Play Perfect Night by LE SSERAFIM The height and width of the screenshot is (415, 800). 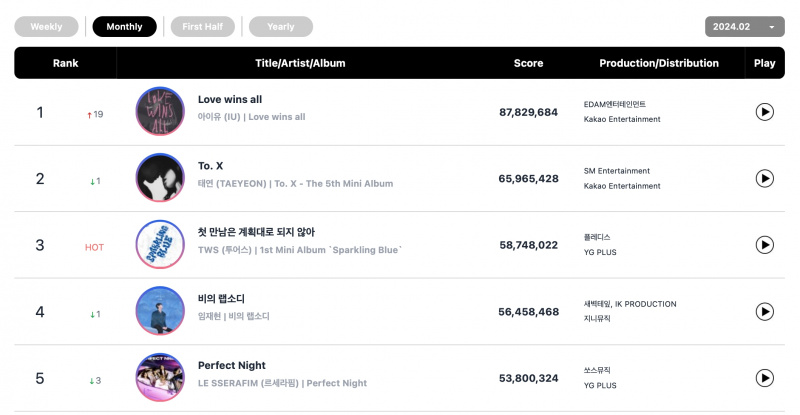coord(764,378)
